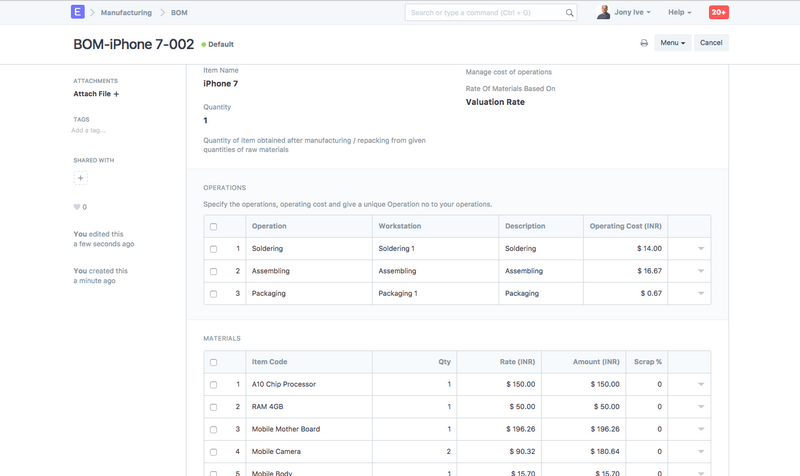Screen dimensions: 800x476
Task: Click the search magnifier icon
Action: click(x=570, y=13)
